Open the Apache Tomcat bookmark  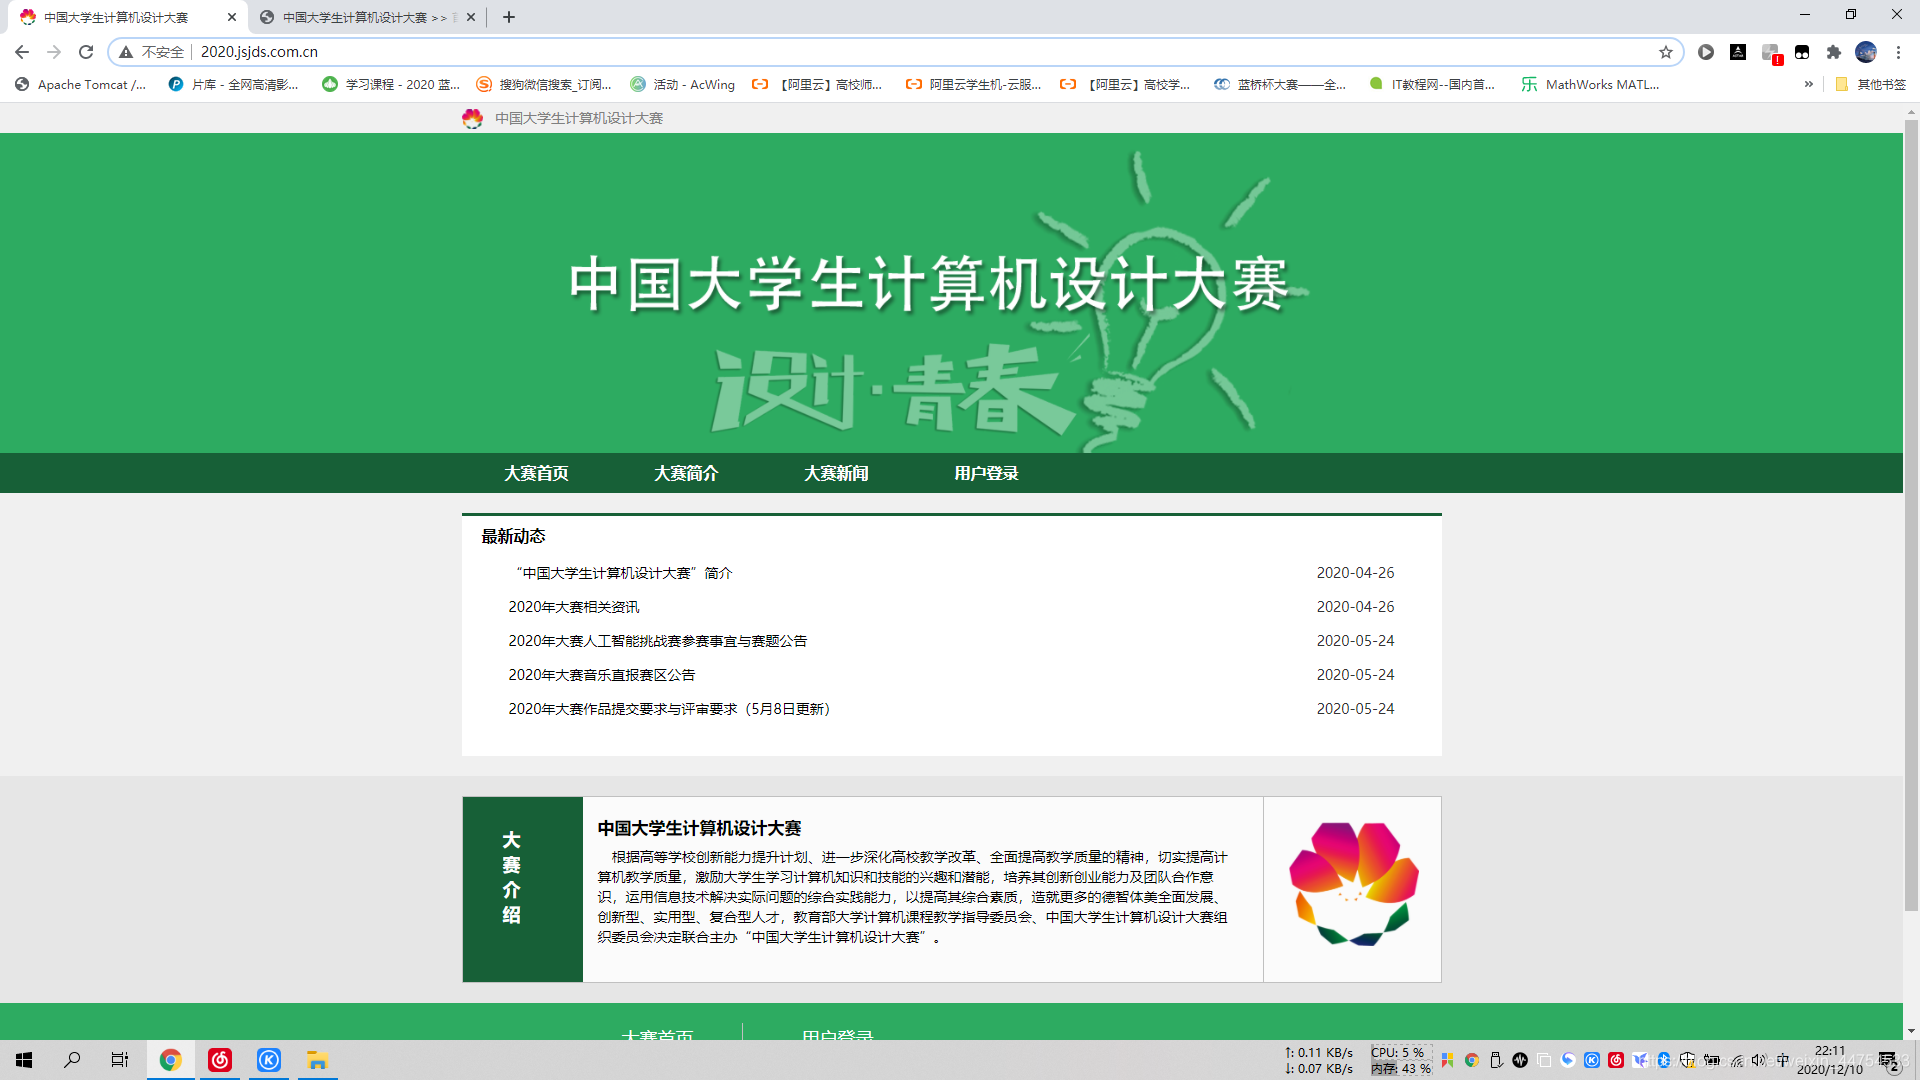coord(81,85)
